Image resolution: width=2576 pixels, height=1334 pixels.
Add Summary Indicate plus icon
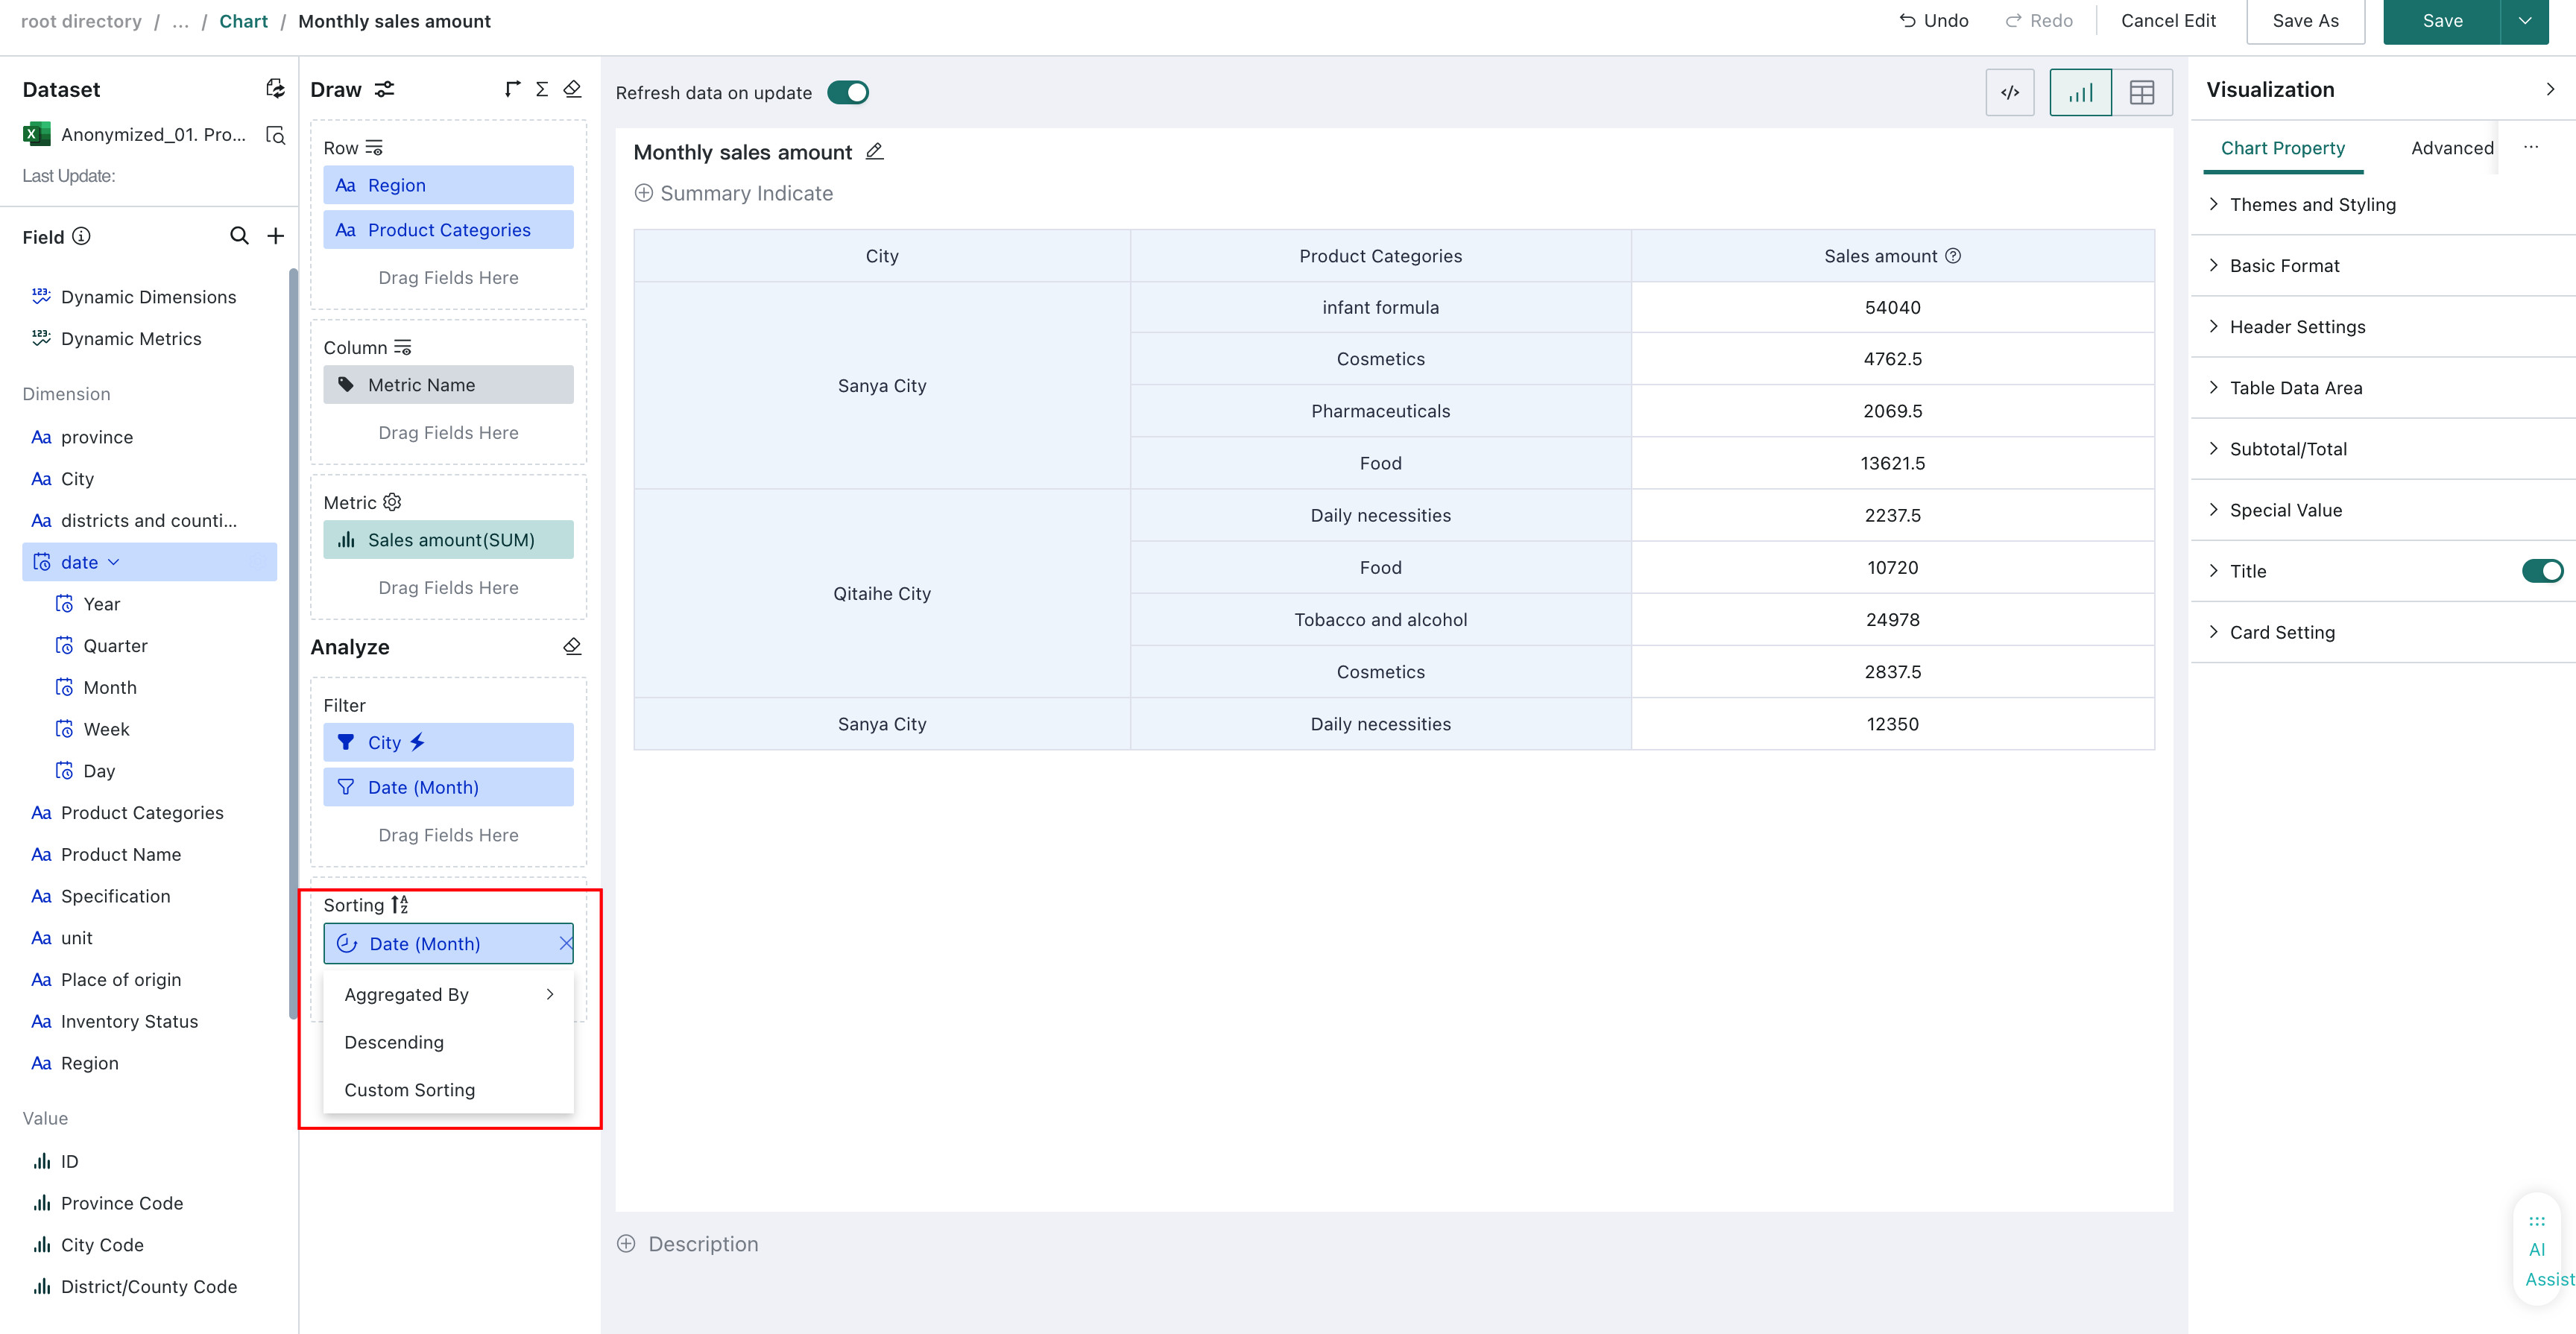tap(644, 192)
